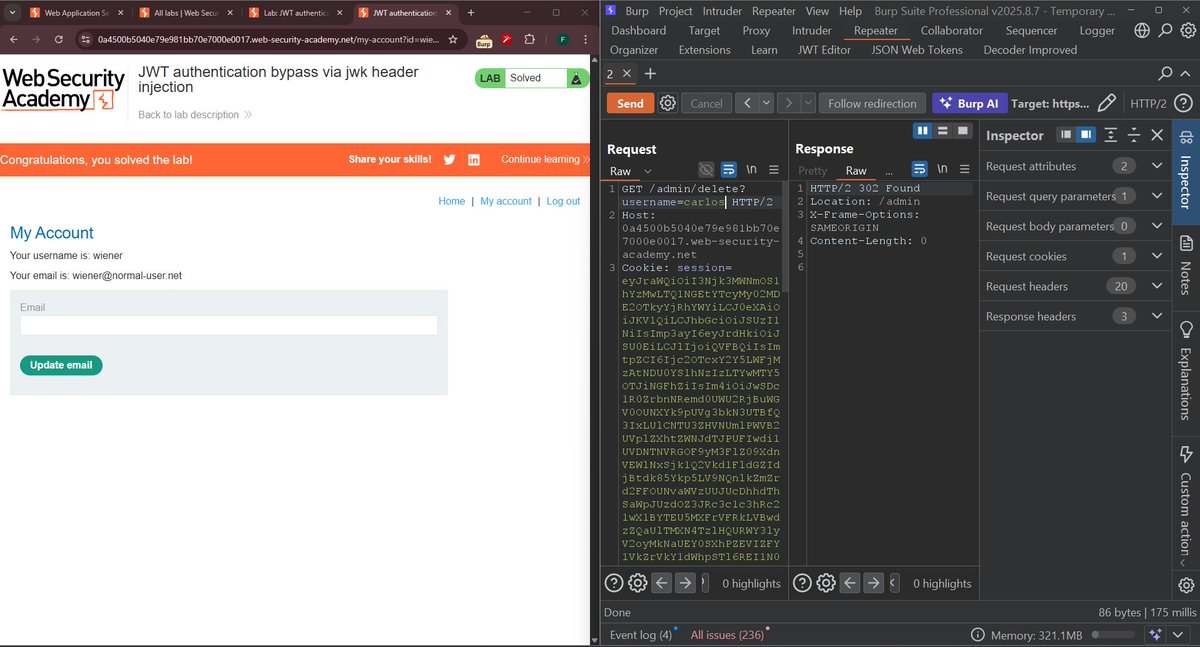Viewport: 1200px width, 647px height.
Task: Toggle word wrap in the Request editor
Action: tap(728, 169)
